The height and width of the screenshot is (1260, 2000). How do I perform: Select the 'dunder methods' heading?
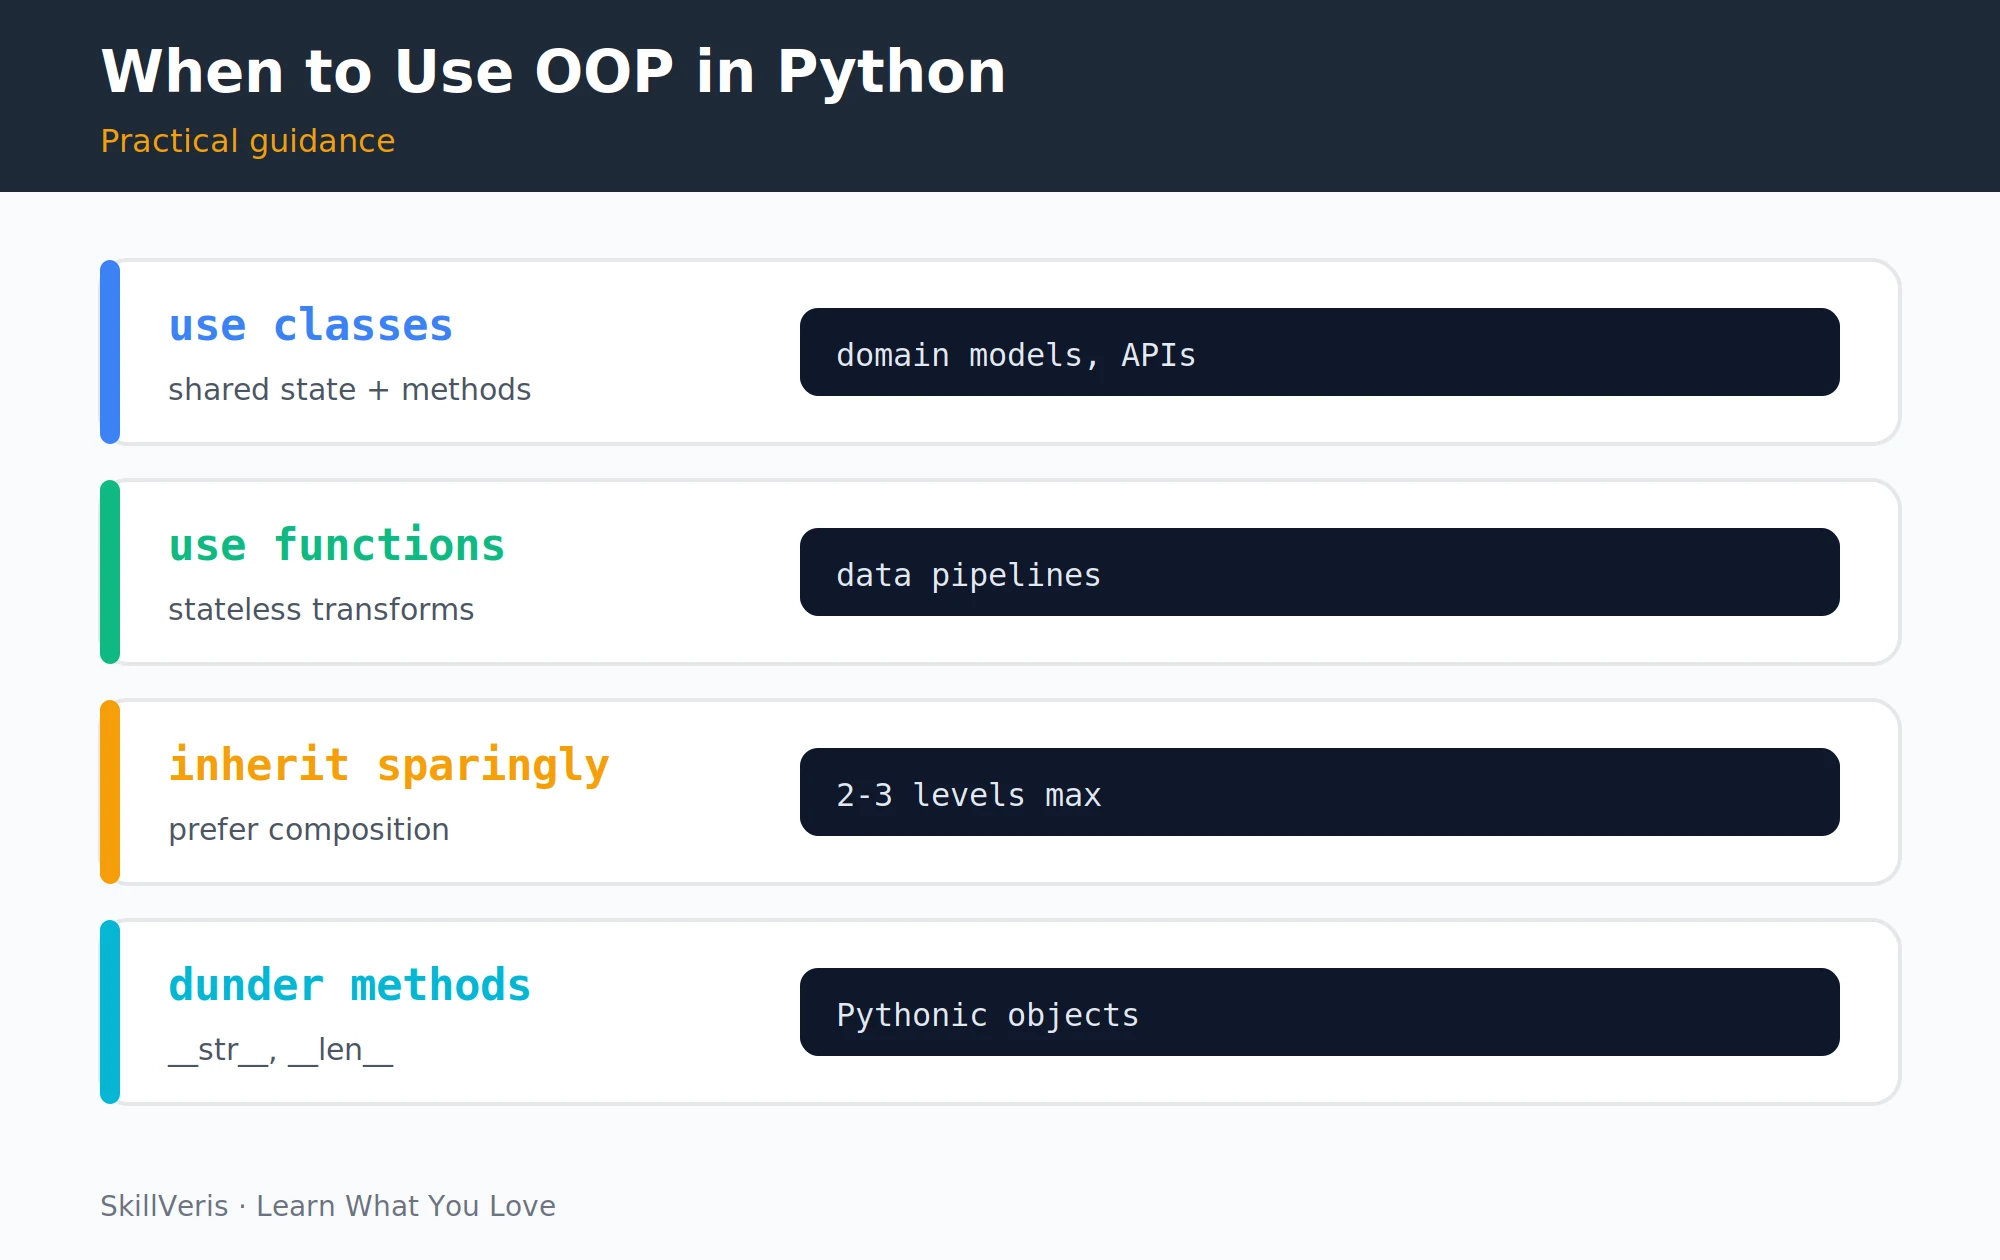click(x=350, y=986)
